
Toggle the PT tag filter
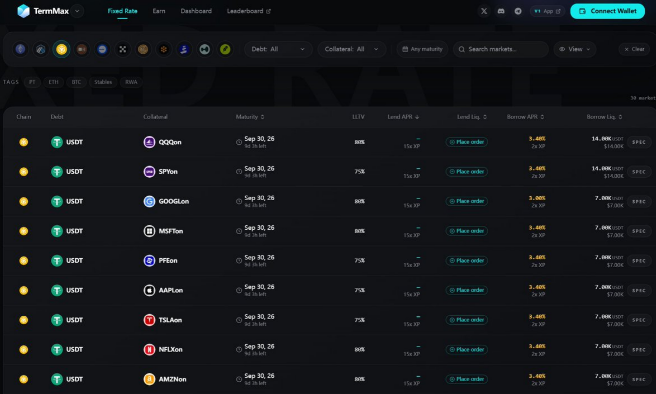(x=32, y=82)
